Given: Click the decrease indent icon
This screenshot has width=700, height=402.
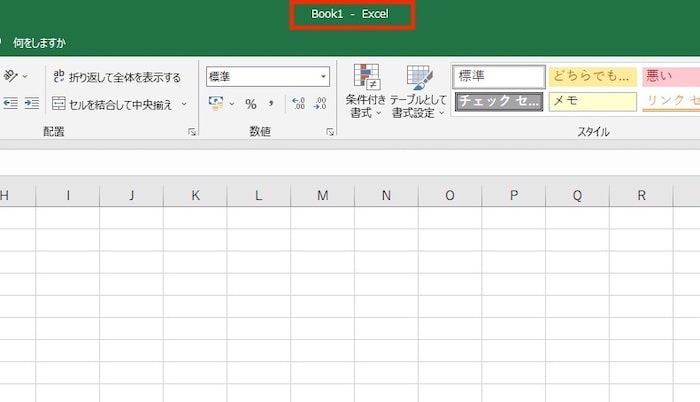Looking at the screenshot, I should [10, 104].
